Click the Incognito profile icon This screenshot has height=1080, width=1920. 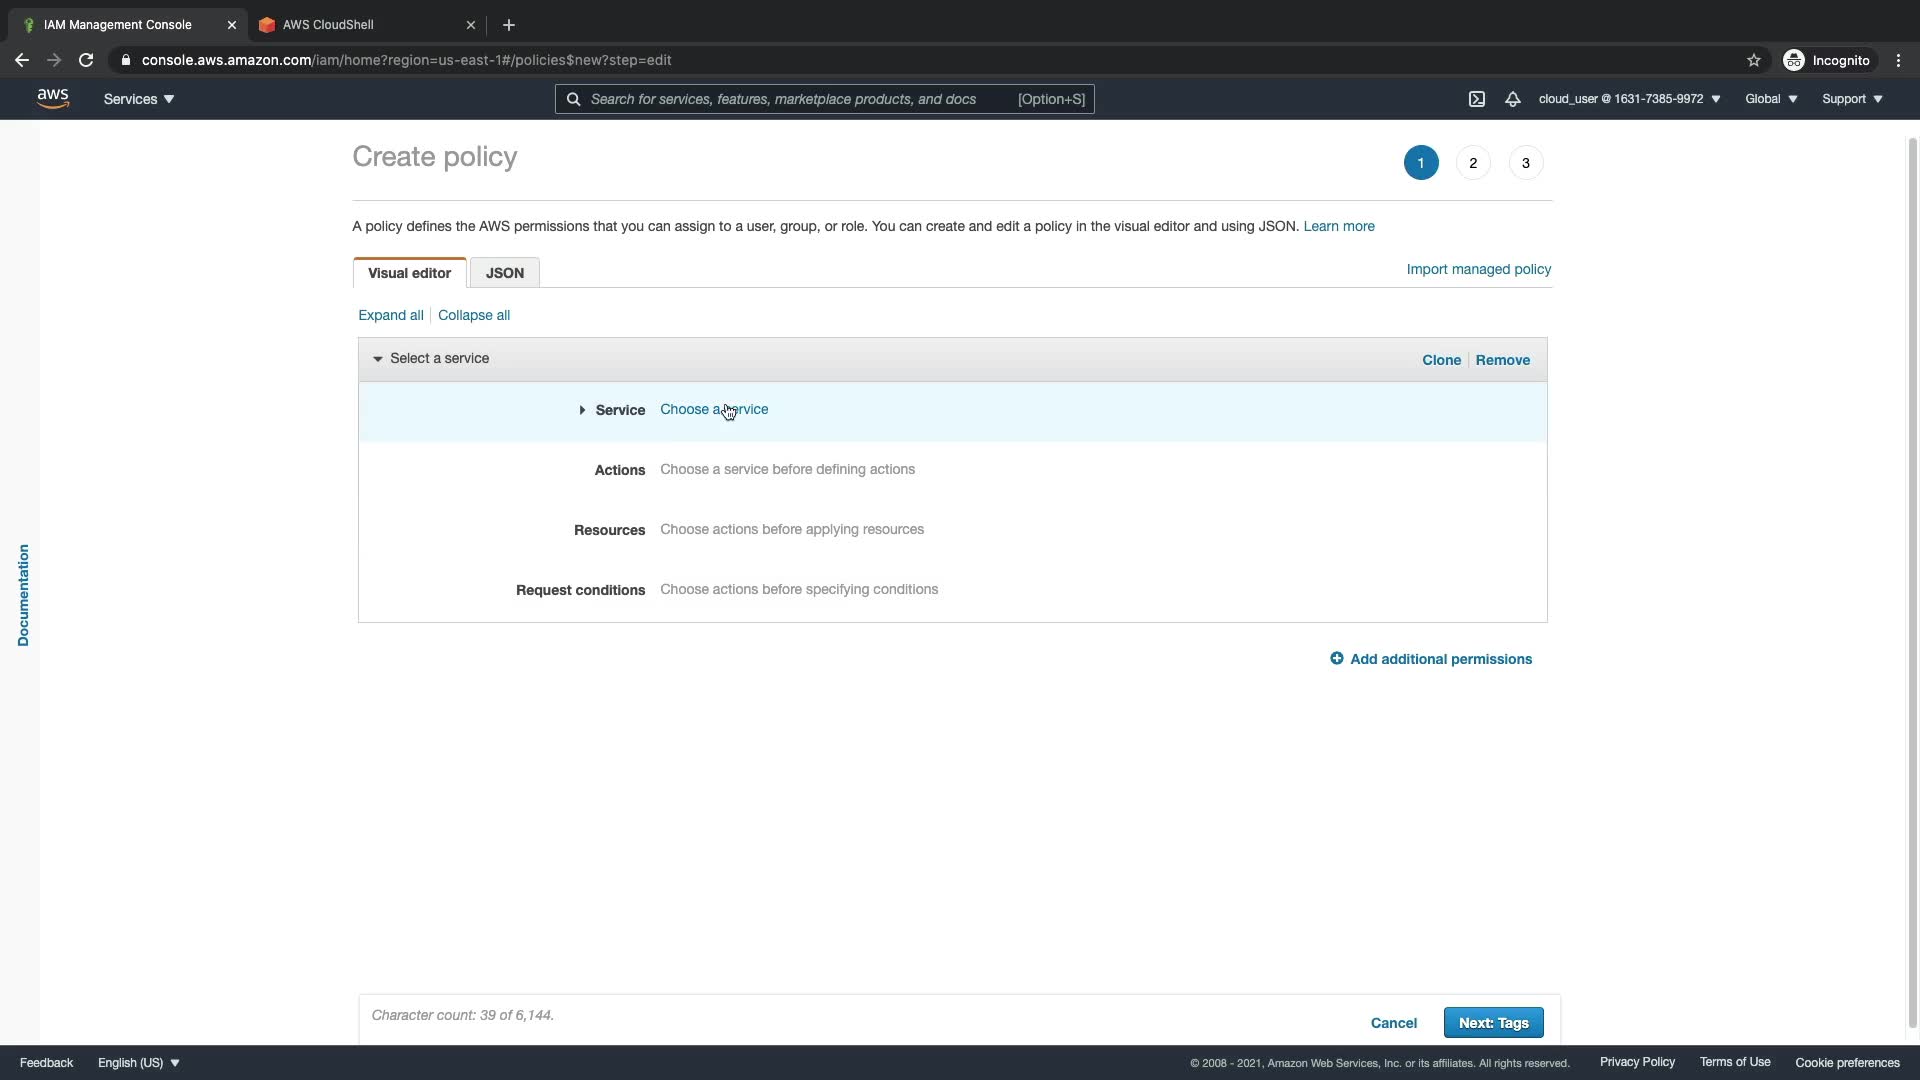1794,60
